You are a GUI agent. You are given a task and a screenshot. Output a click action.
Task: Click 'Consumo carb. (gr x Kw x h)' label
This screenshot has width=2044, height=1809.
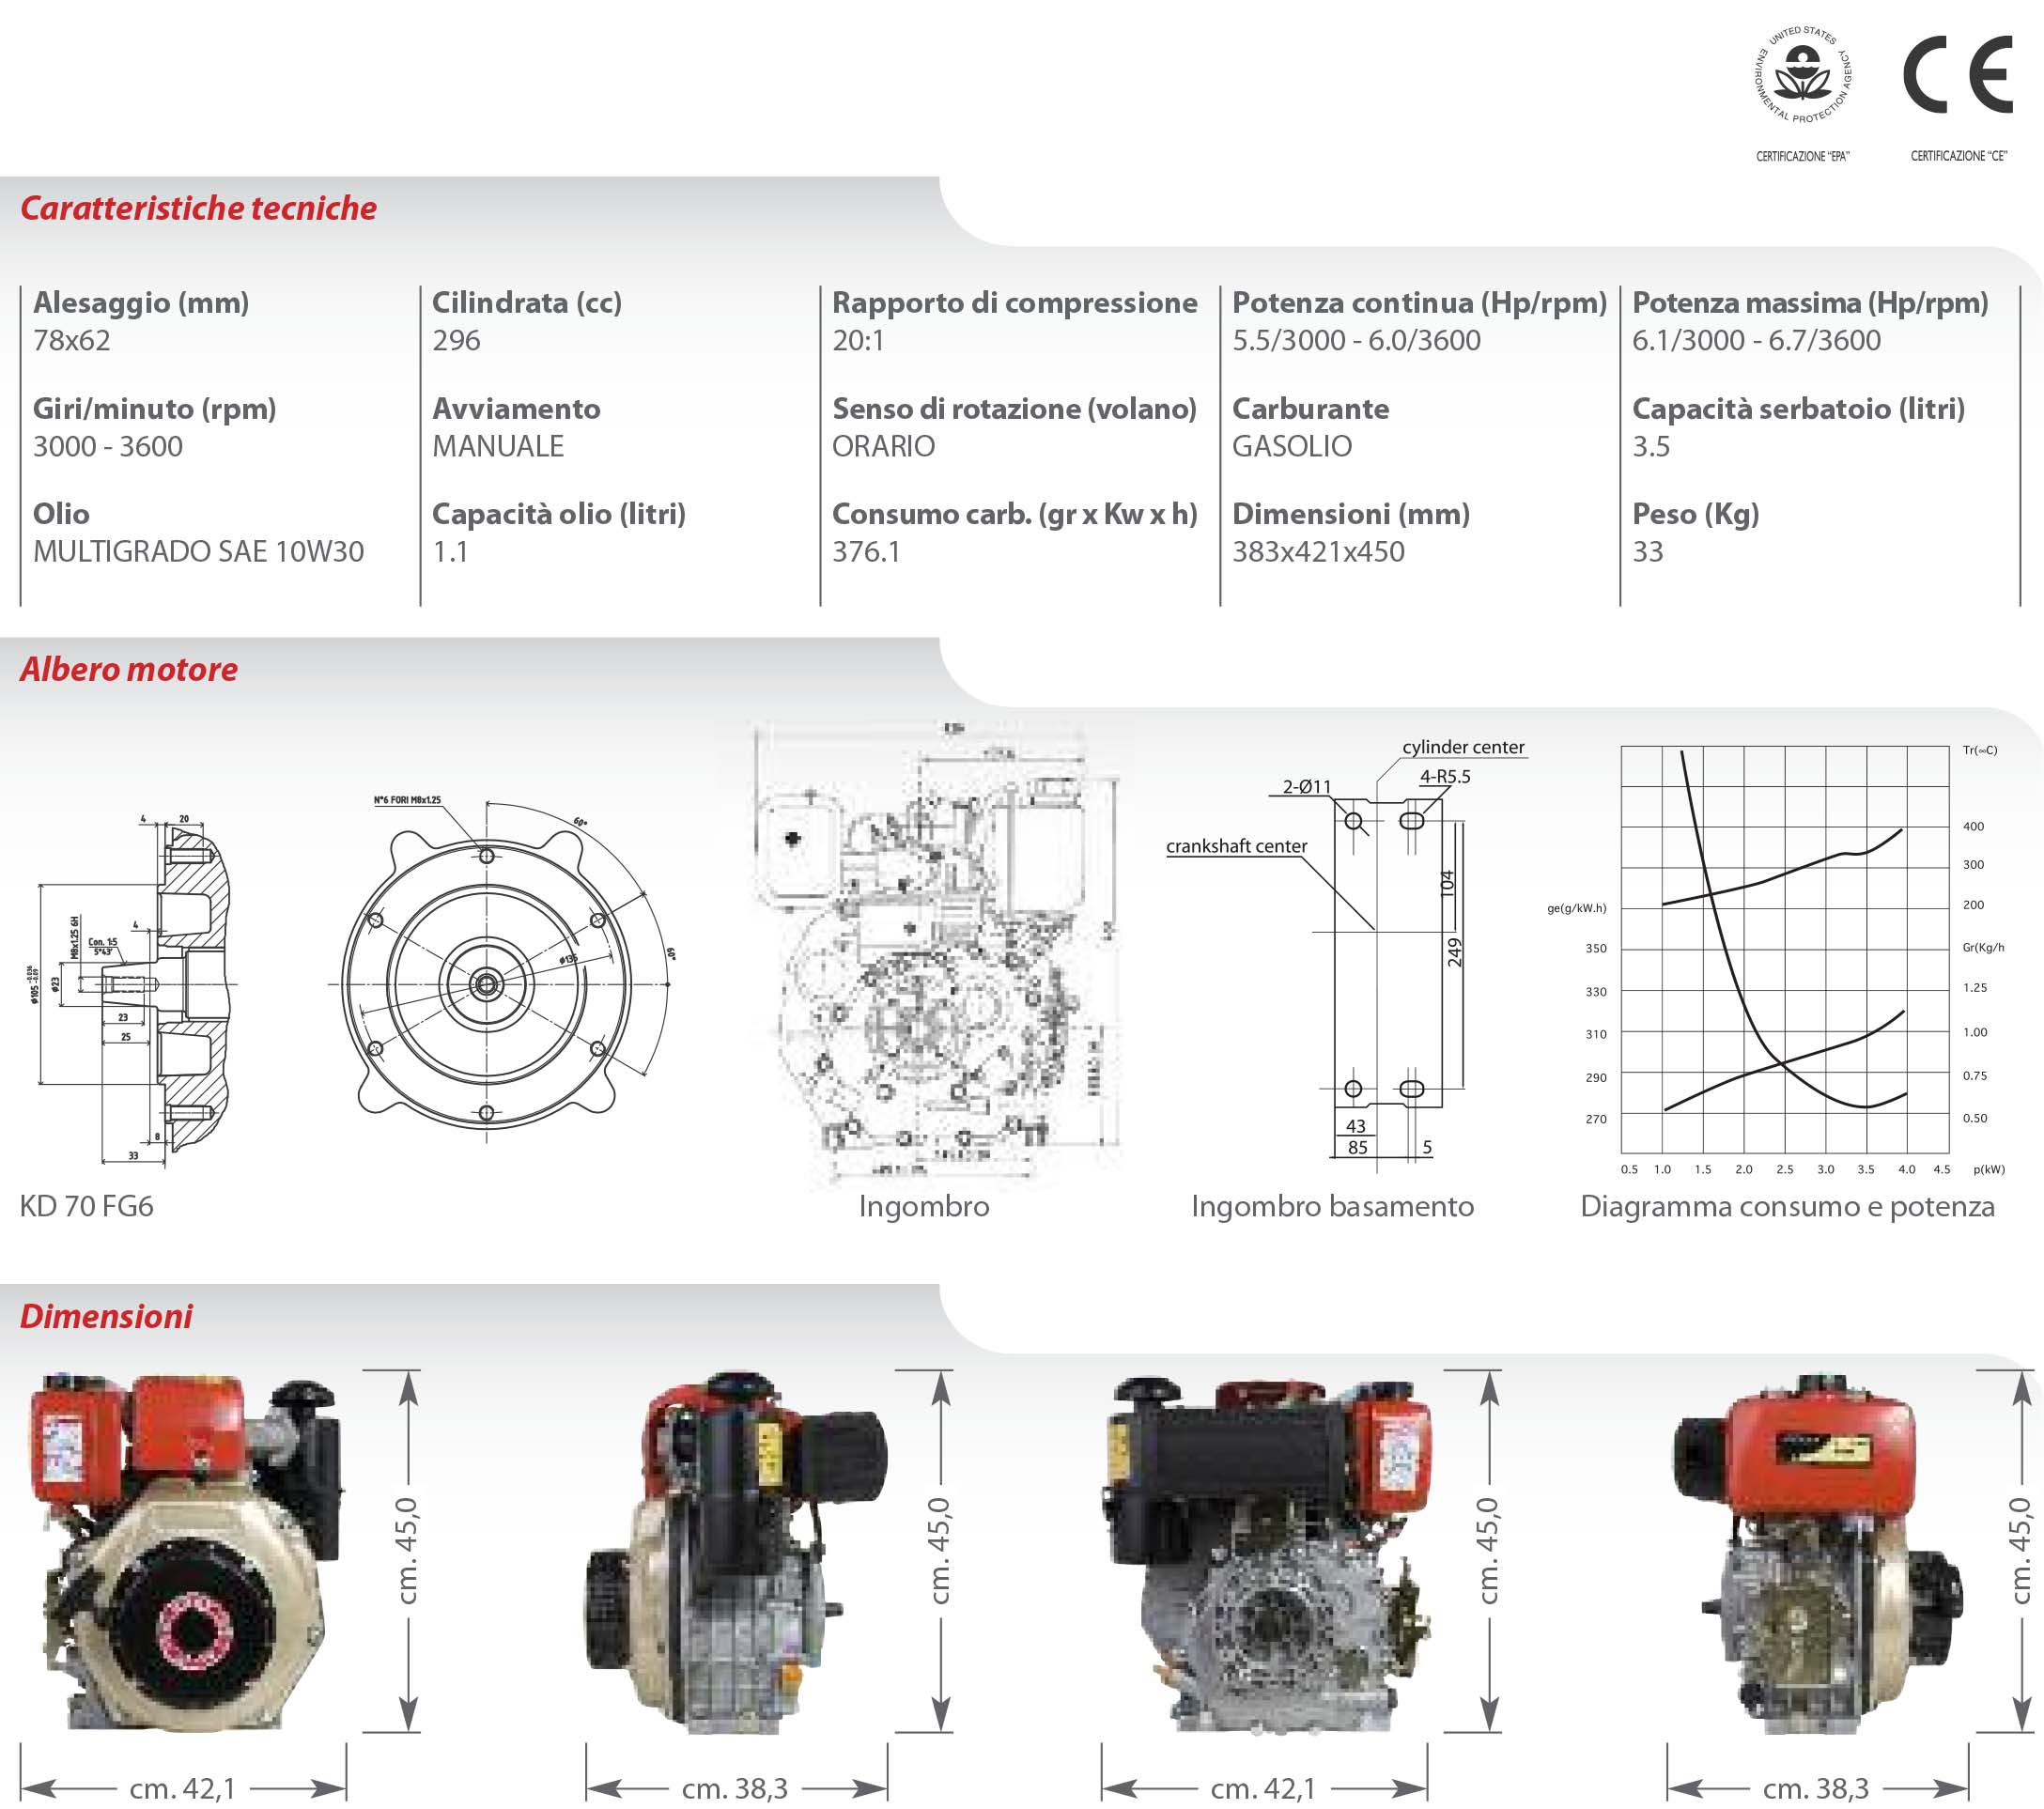tap(1015, 514)
